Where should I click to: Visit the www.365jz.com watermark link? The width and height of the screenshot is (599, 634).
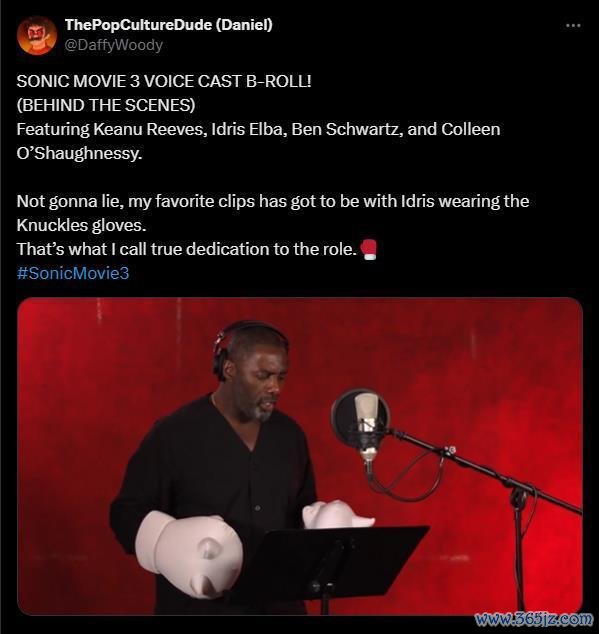click(534, 619)
